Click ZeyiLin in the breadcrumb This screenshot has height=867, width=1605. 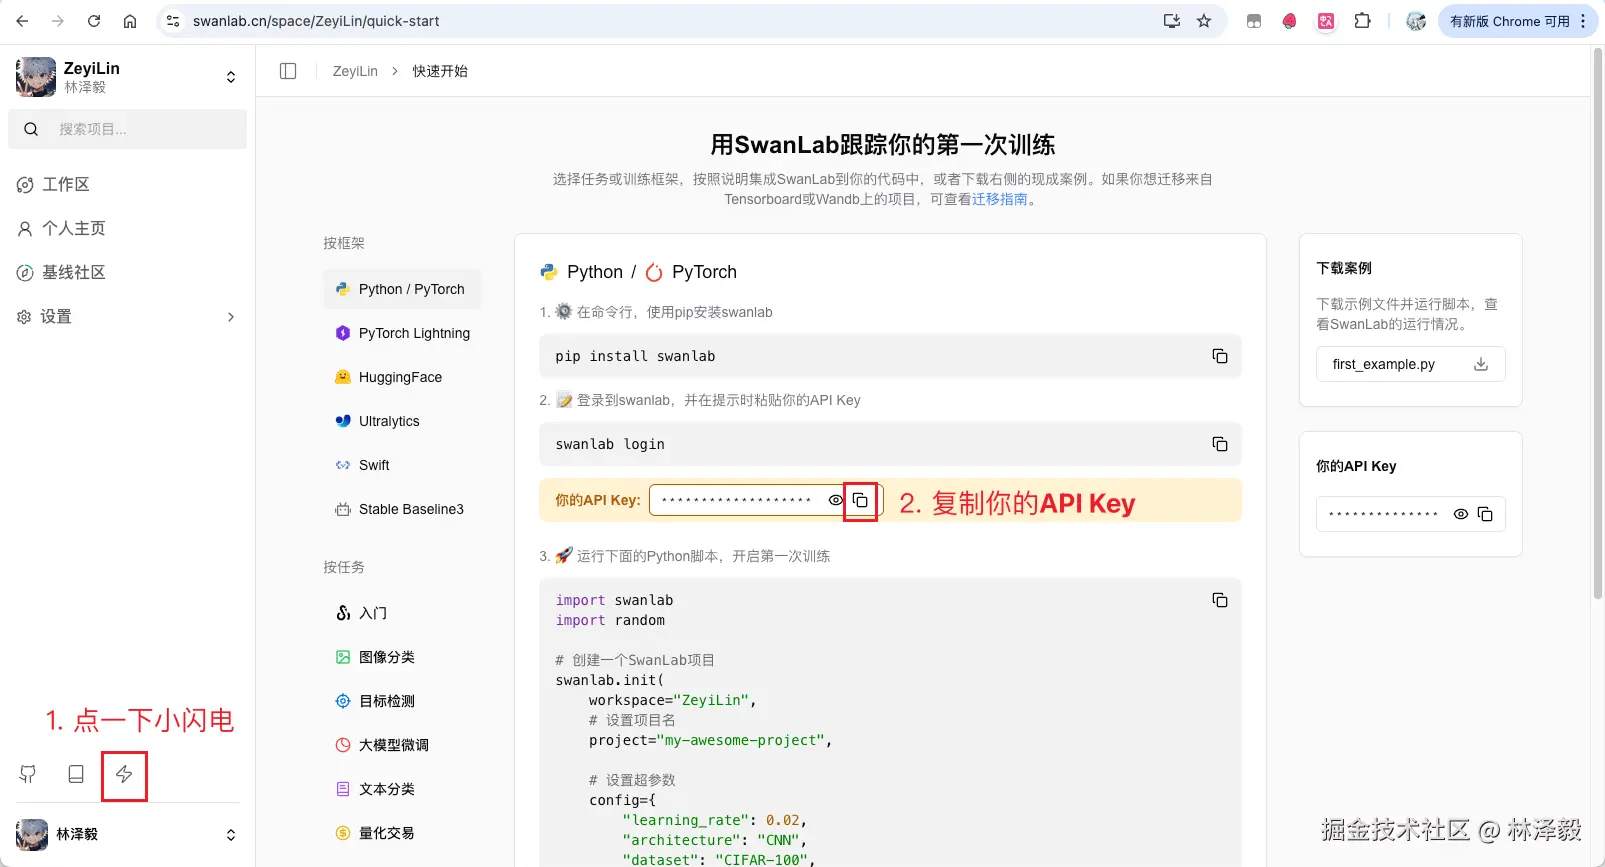click(x=355, y=71)
